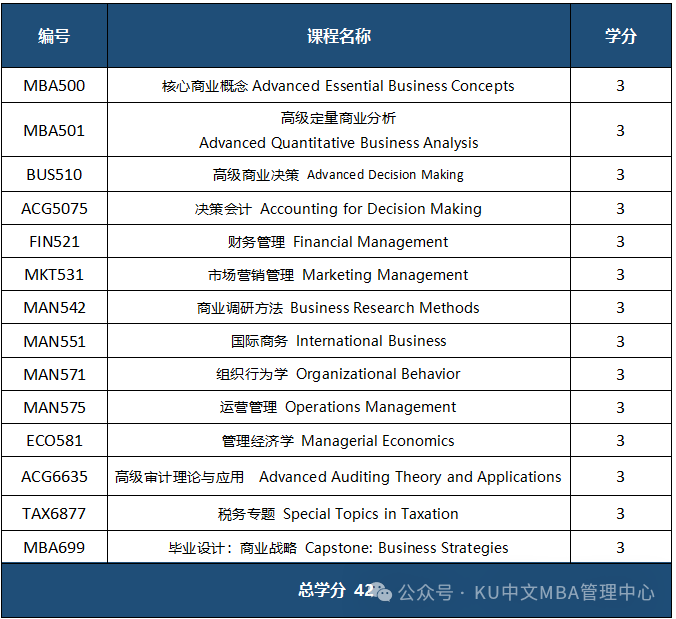Click the MBA501 course code

tap(54, 130)
